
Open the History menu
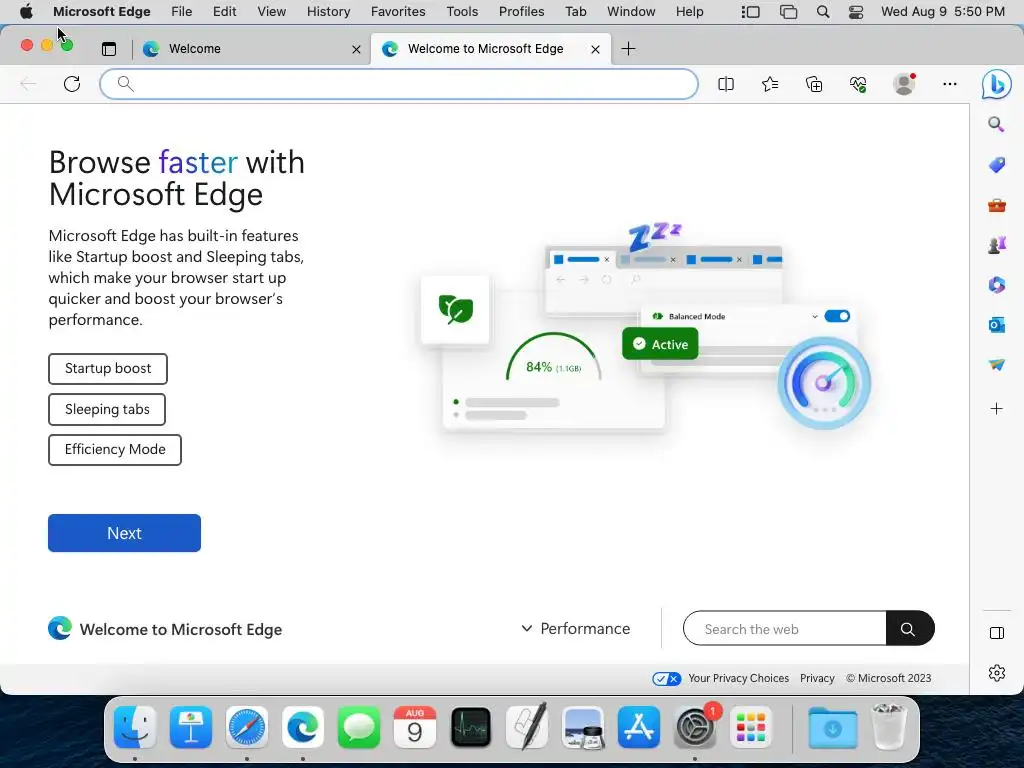(328, 12)
